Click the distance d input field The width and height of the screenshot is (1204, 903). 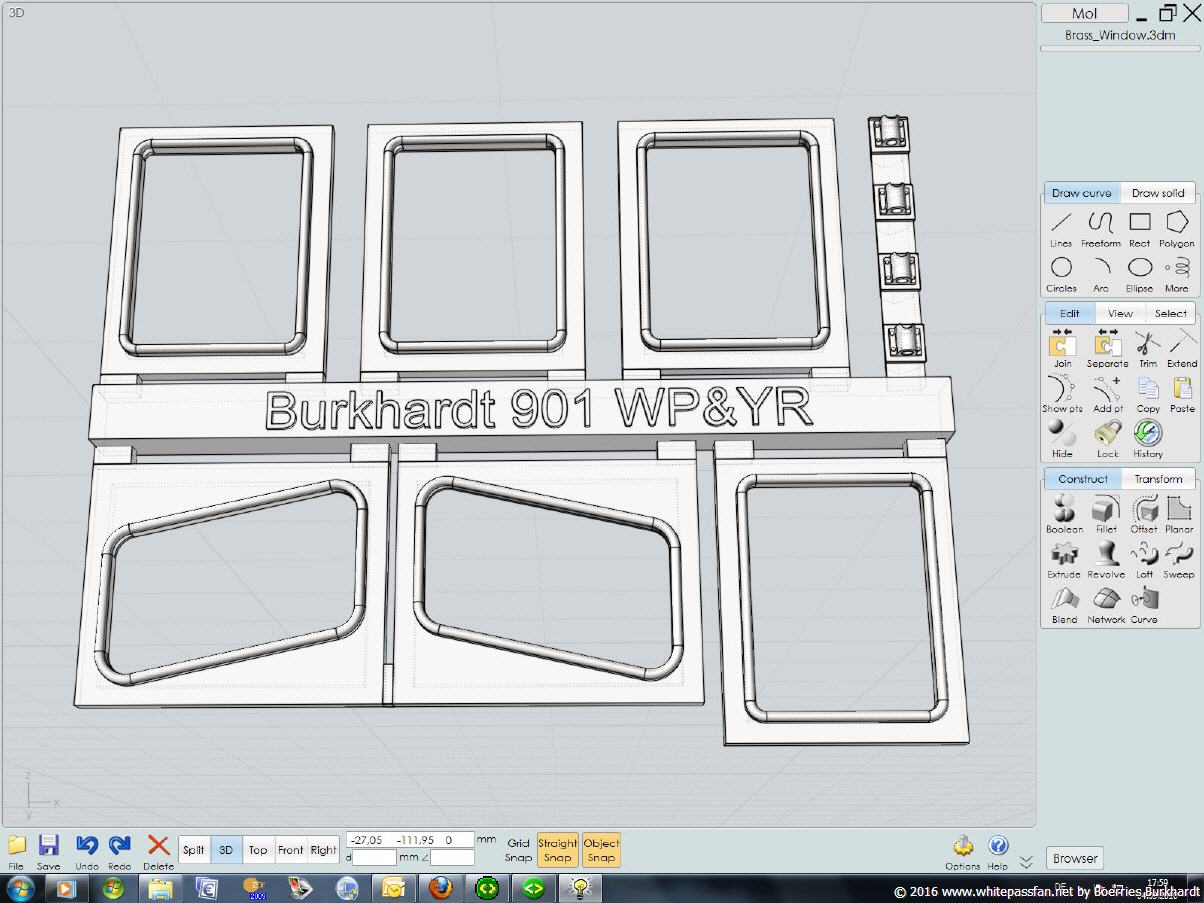coord(375,857)
